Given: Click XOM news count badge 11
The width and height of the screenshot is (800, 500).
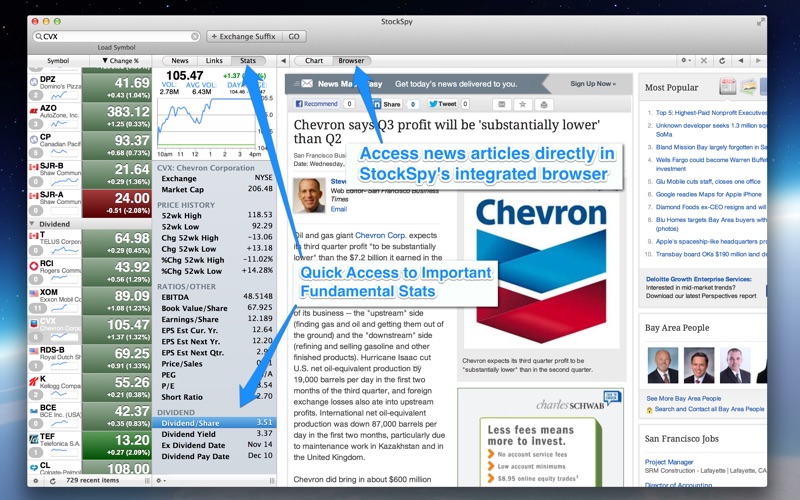Looking at the screenshot, I should click(x=36, y=308).
